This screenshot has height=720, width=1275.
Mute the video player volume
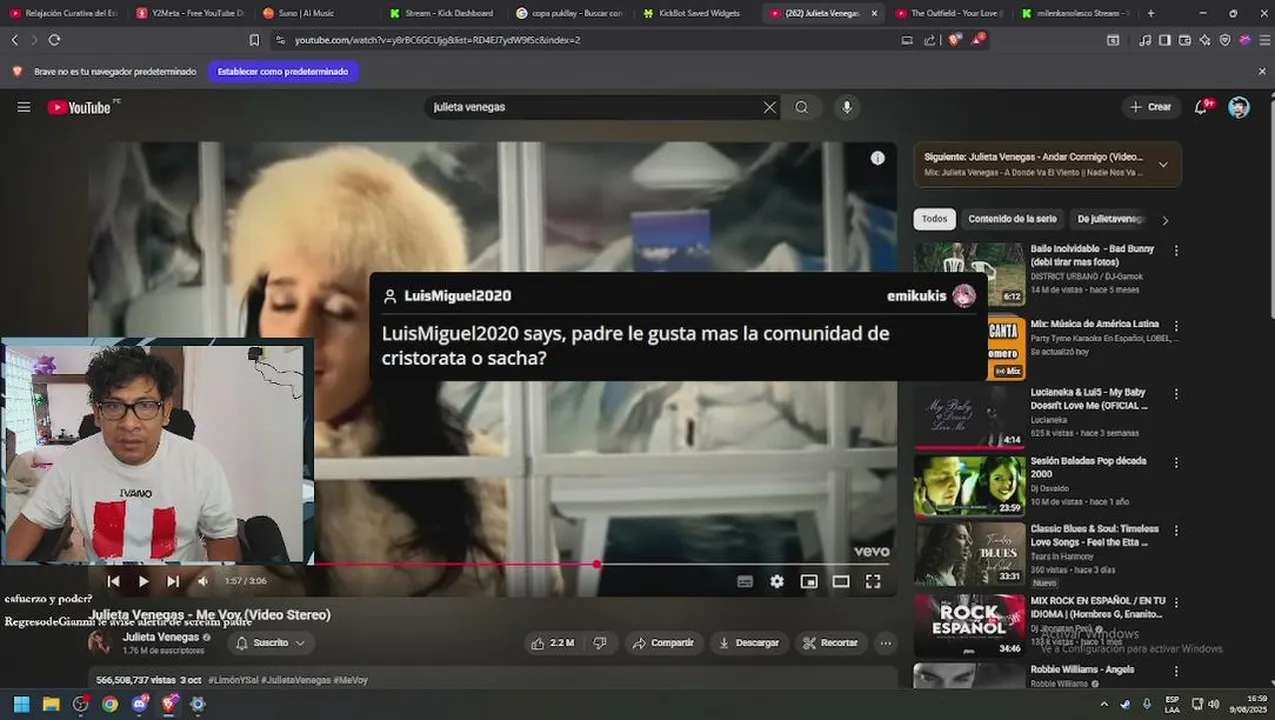coord(203,581)
